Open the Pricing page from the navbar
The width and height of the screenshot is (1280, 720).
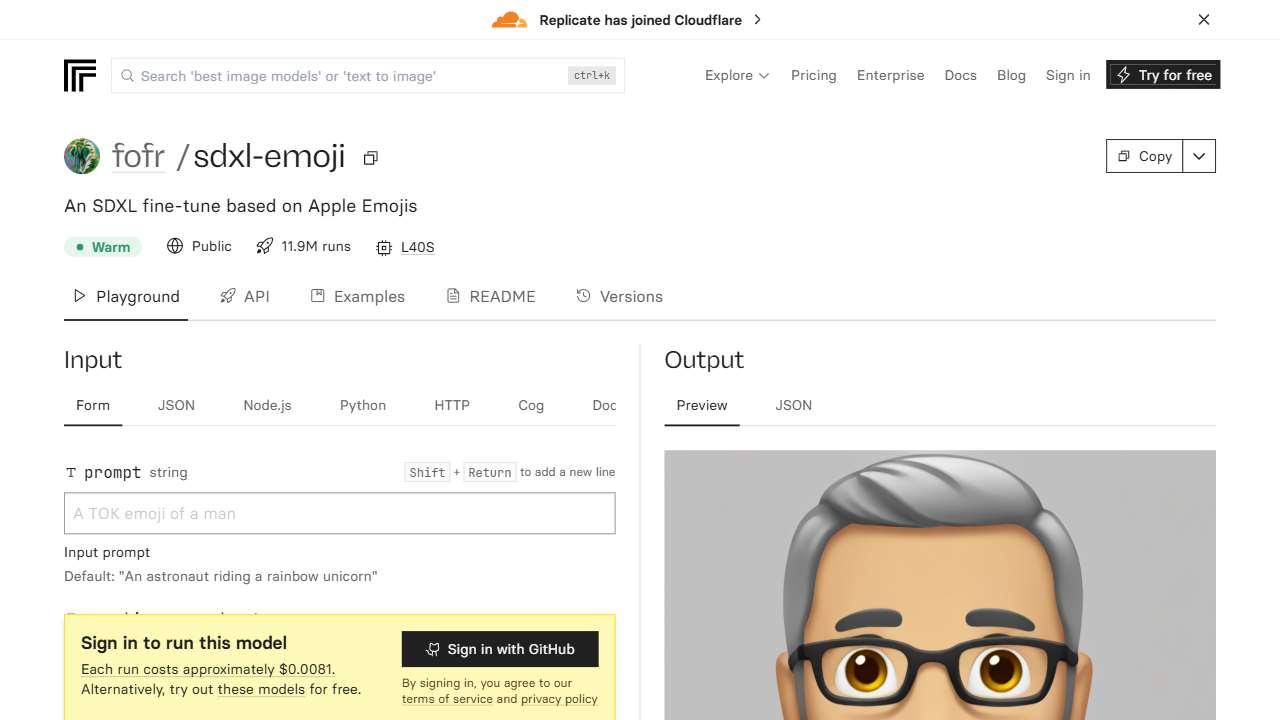[813, 75]
